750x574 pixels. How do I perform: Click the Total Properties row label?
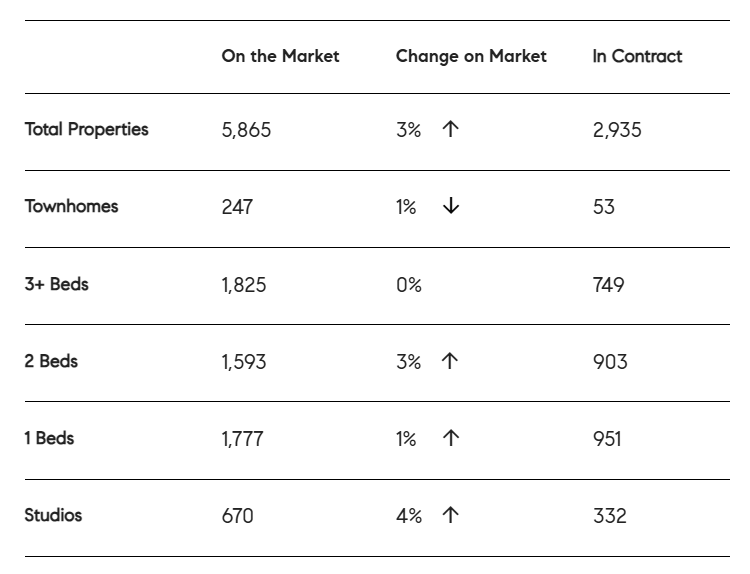click(x=86, y=129)
